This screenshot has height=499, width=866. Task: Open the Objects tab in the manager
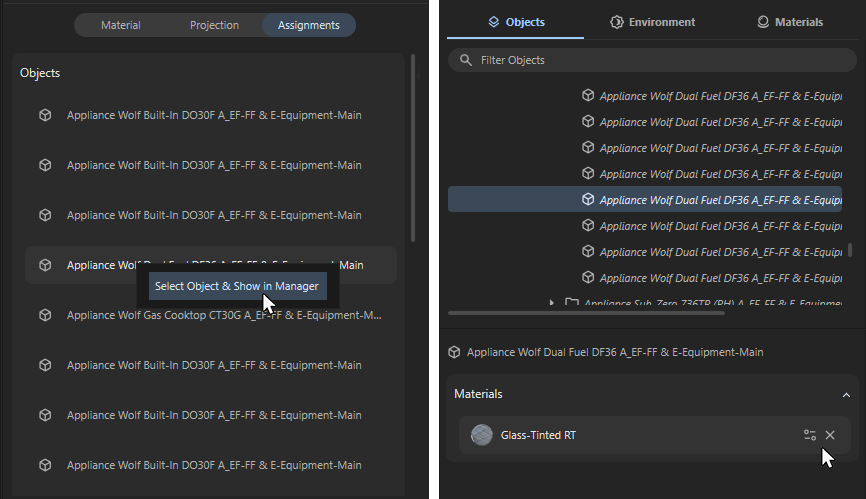[516, 22]
